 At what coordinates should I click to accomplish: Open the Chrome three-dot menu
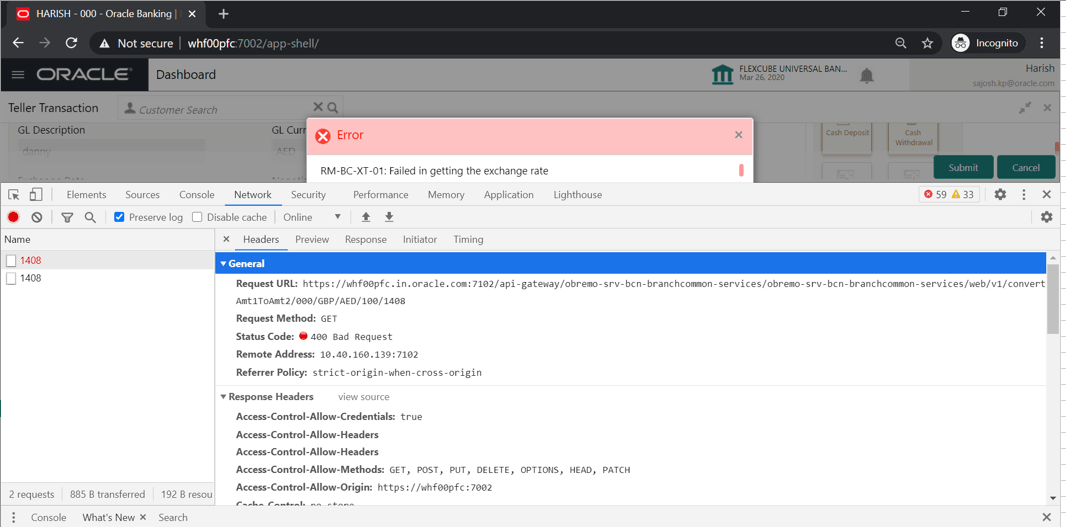click(1042, 43)
